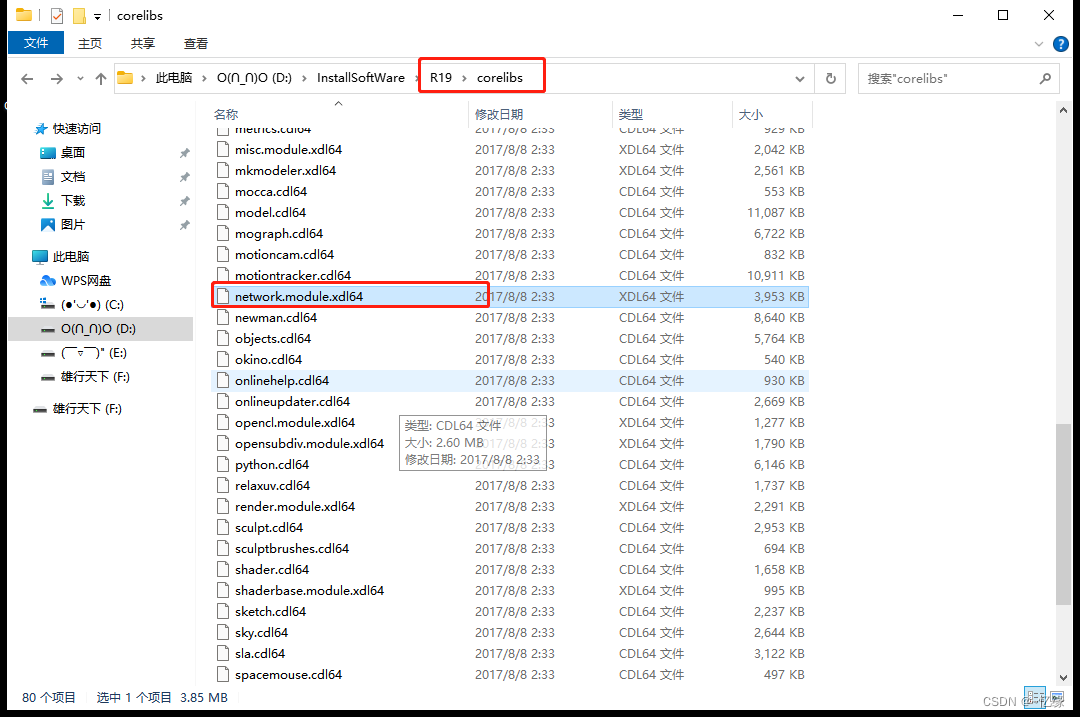
Task: Click the file icon of sculpt.cdl64
Action: (x=222, y=528)
